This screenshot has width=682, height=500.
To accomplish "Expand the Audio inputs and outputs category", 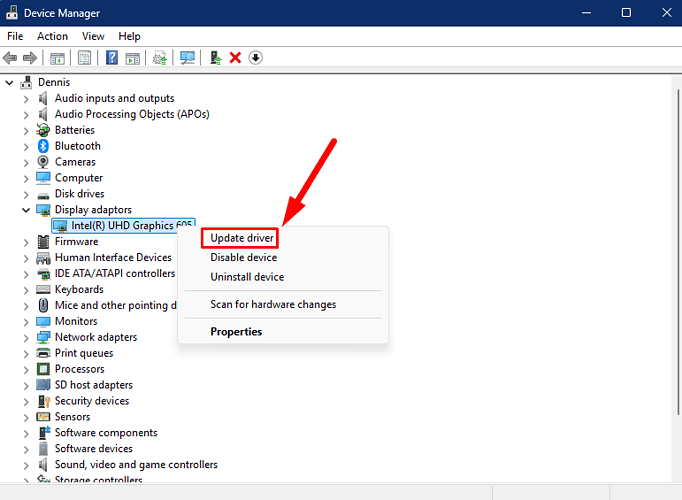I will tap(26, 98).
